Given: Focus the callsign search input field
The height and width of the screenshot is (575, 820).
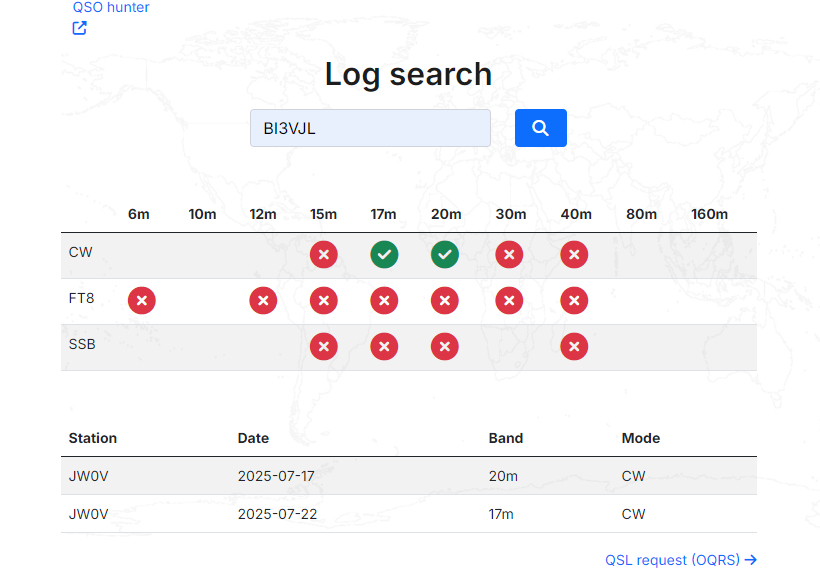Looking at the screenshot, I should click(x=370, y=128).
